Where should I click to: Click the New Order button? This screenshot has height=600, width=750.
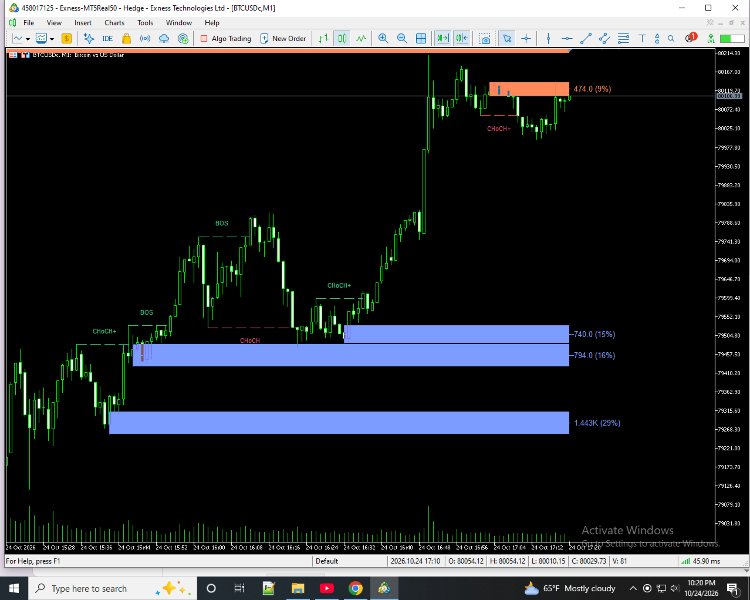point(283,39)
